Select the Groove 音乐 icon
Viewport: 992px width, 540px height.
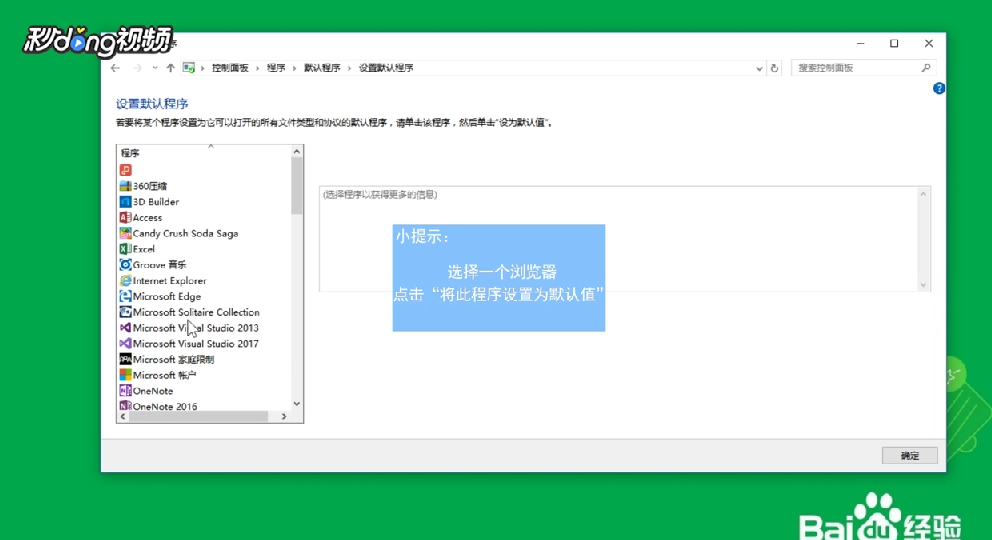pyautogui.click(x=125, y=265)
